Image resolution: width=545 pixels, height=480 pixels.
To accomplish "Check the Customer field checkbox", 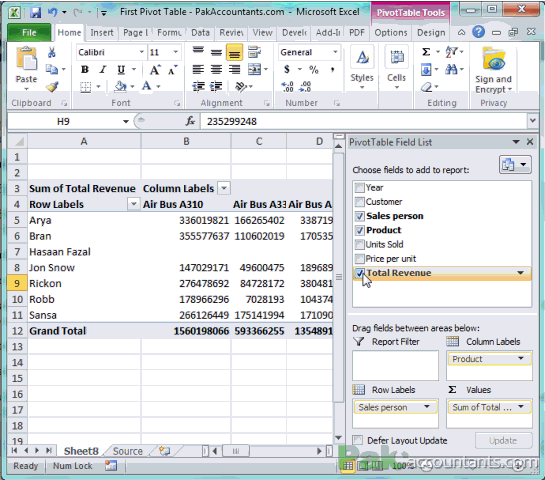I will (x=359, y=202).
